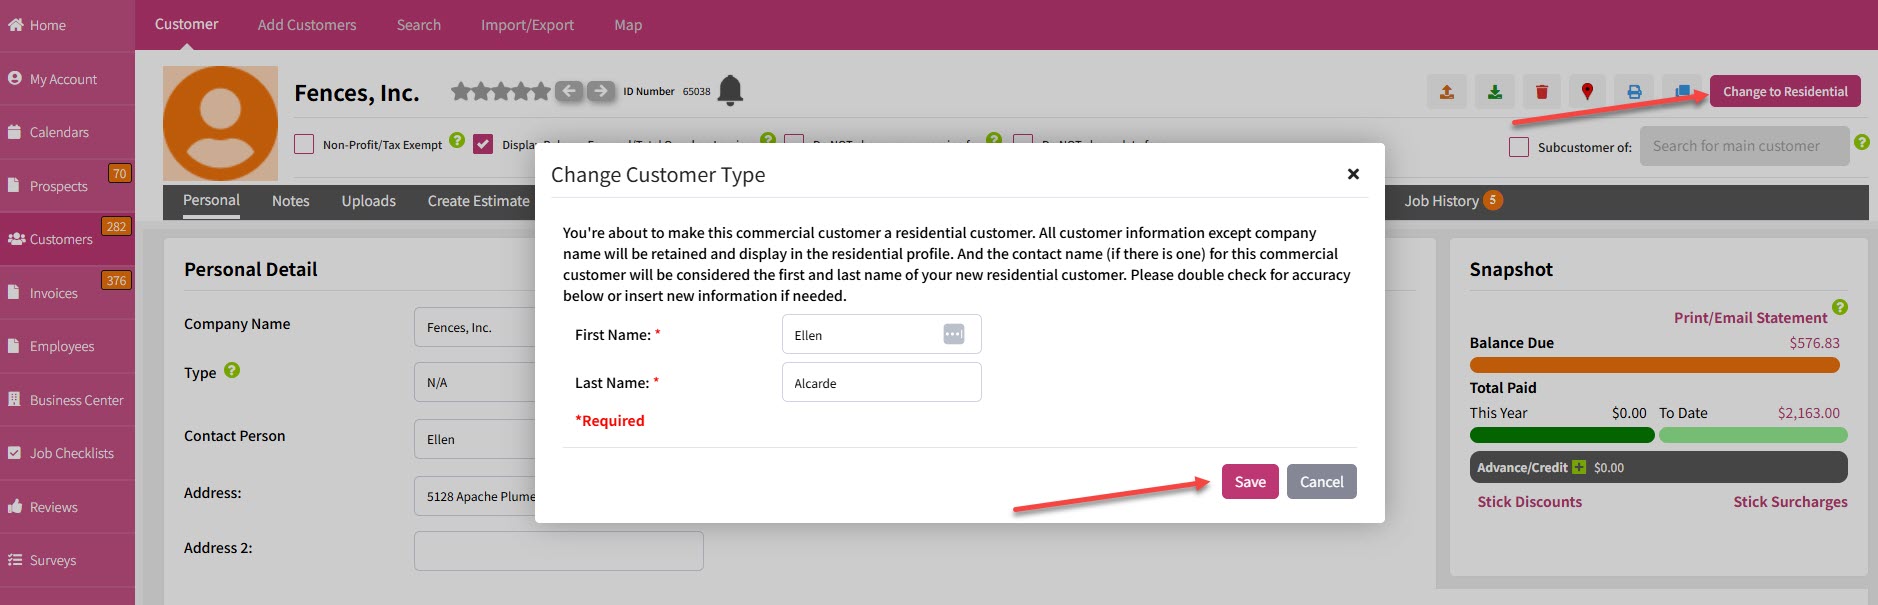Click Save in Change Customer Type dialog

pyautogui.click(x=1250, y=482)
